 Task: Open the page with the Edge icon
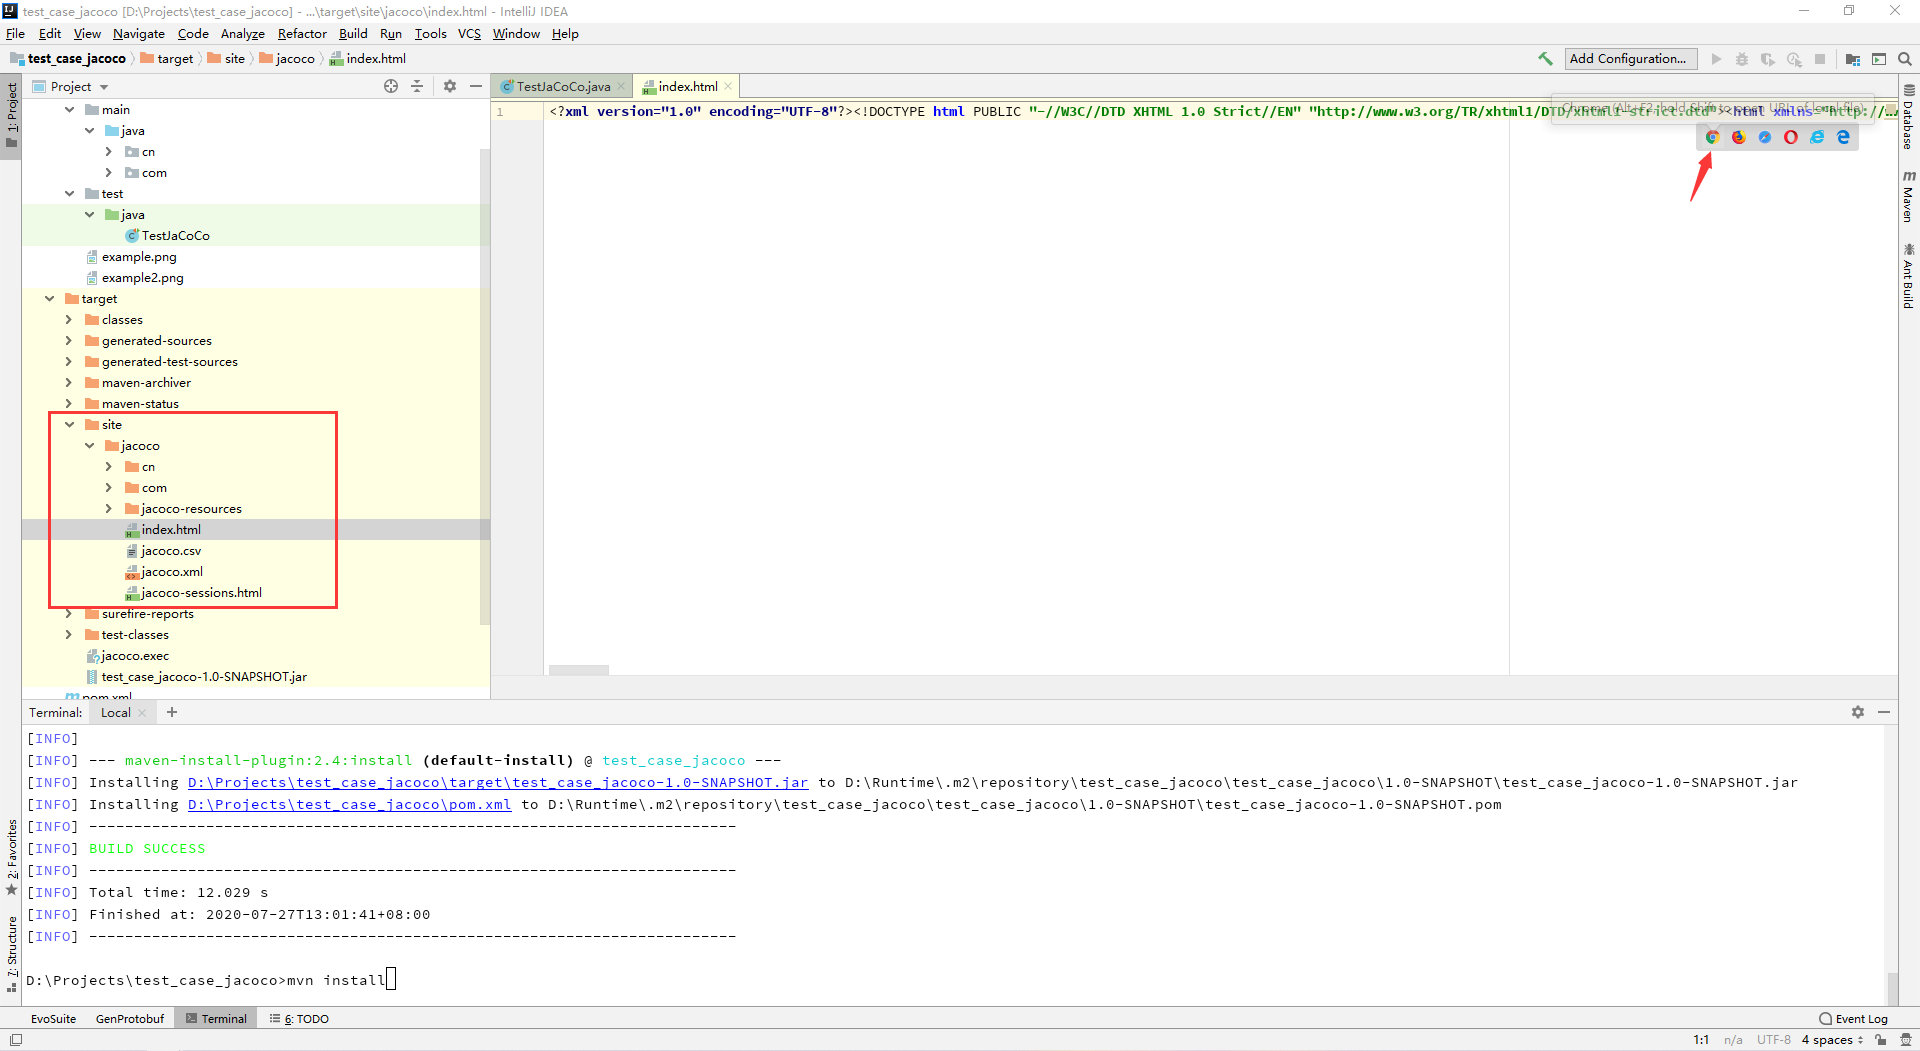(x=1843, y=137)
